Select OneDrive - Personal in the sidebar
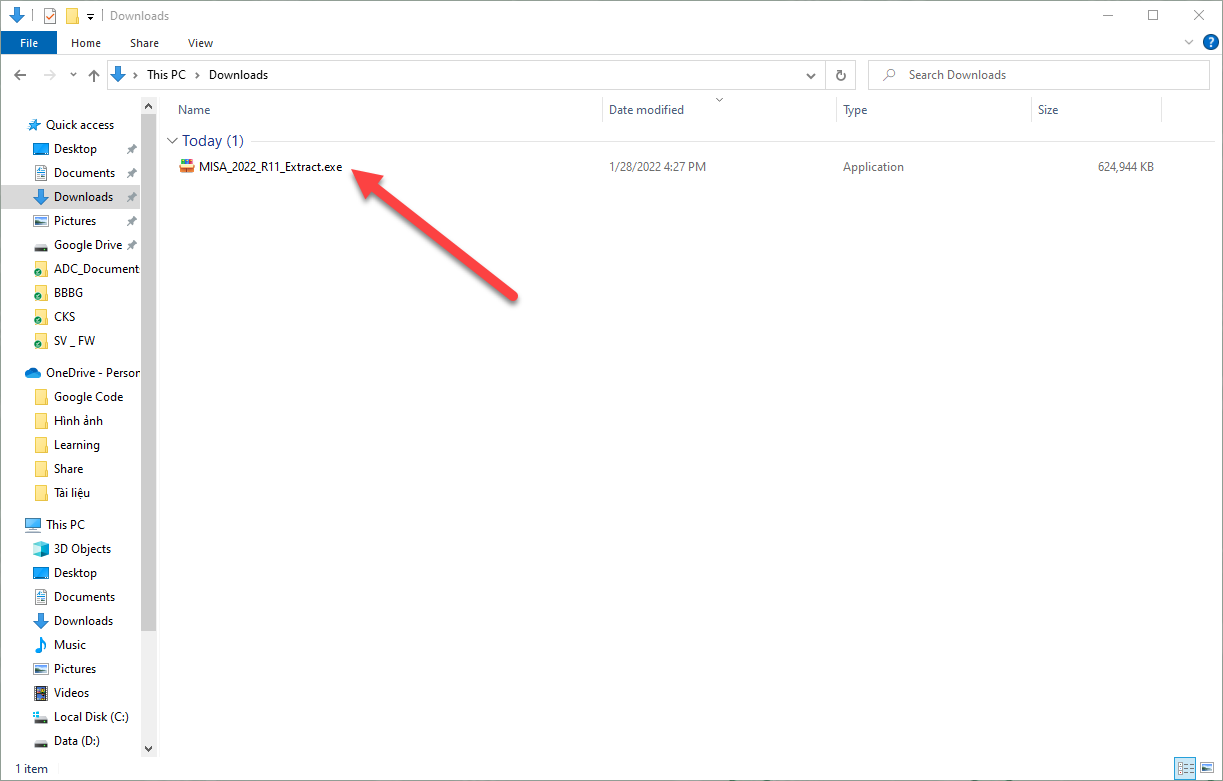Image resolution: width=1223 pixels, height=781 pixels. click(x=93, y=373)
